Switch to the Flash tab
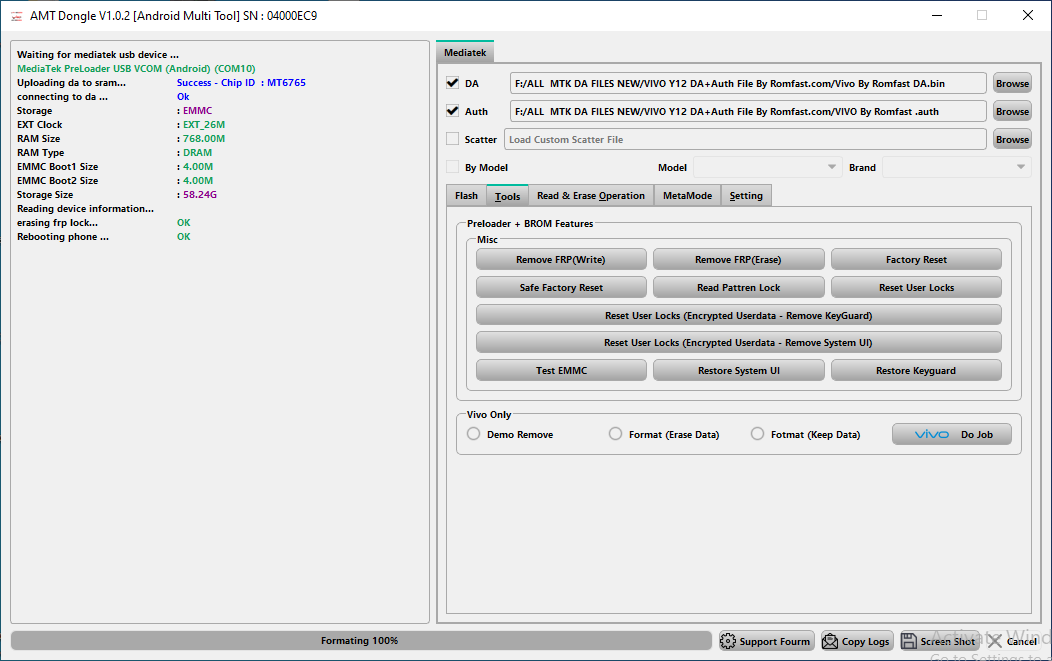The height and width of the screenshot is (661, 1052). (466, 196)
